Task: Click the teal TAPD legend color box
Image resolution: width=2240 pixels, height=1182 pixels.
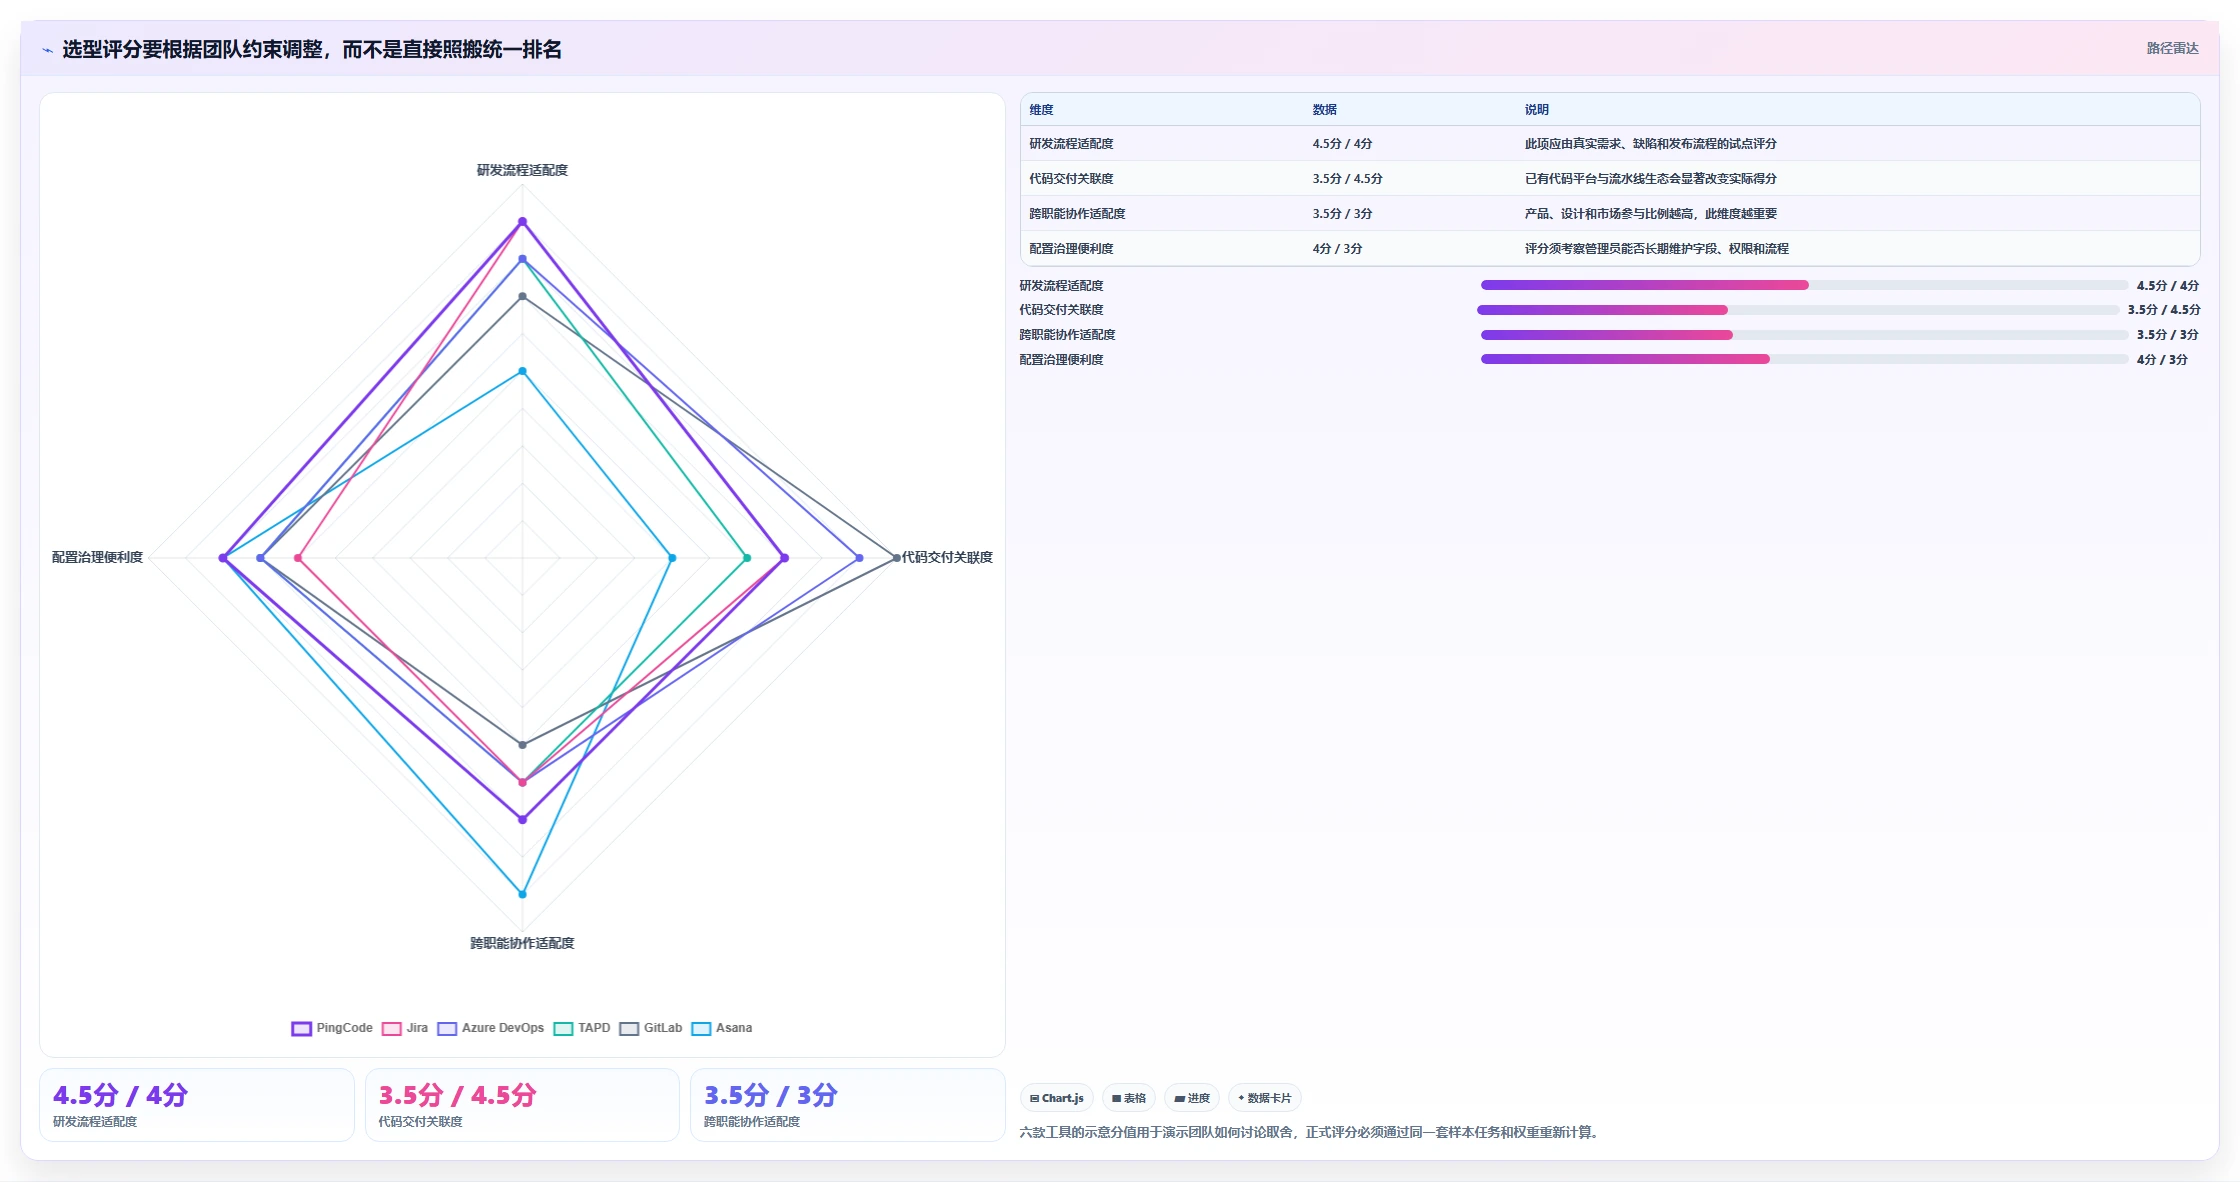Action: (x=563, y=1028)
